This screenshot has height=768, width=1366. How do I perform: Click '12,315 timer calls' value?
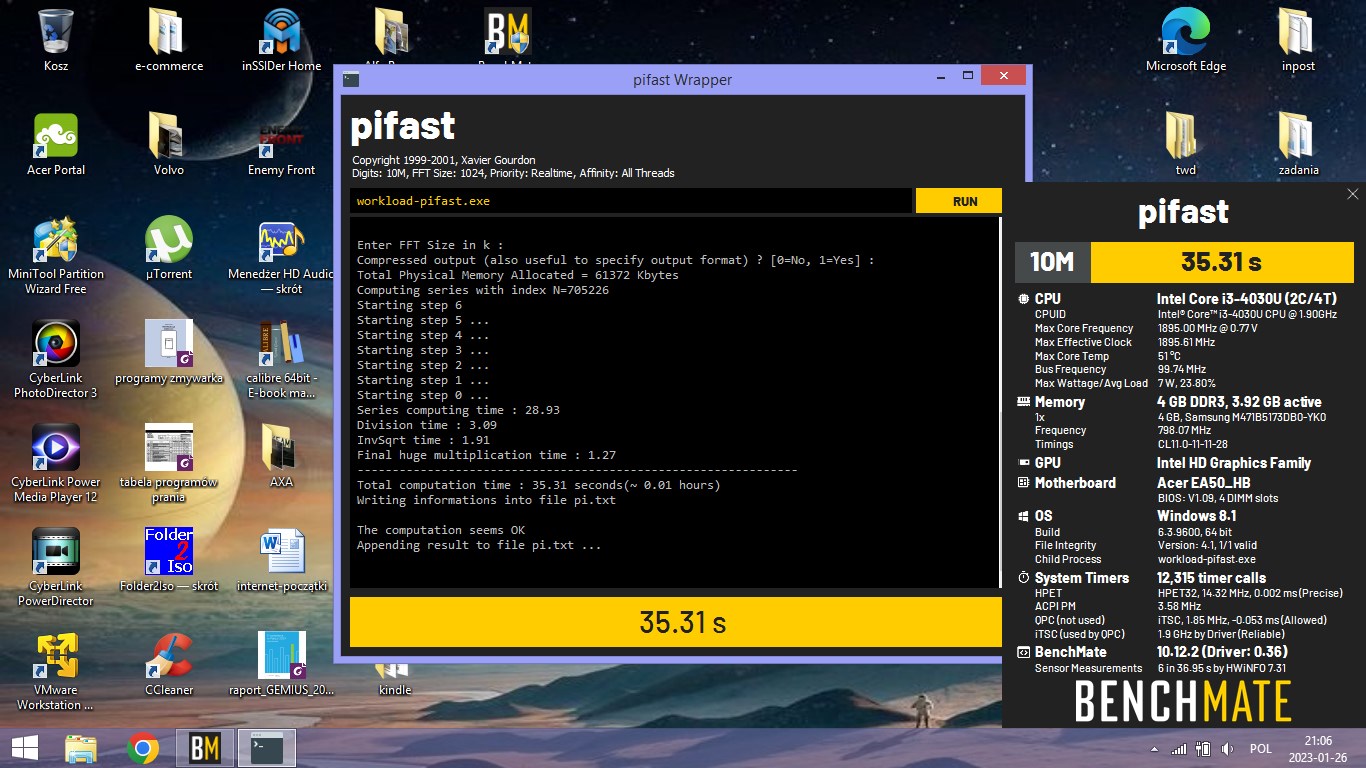click(x=1212, y=578)
